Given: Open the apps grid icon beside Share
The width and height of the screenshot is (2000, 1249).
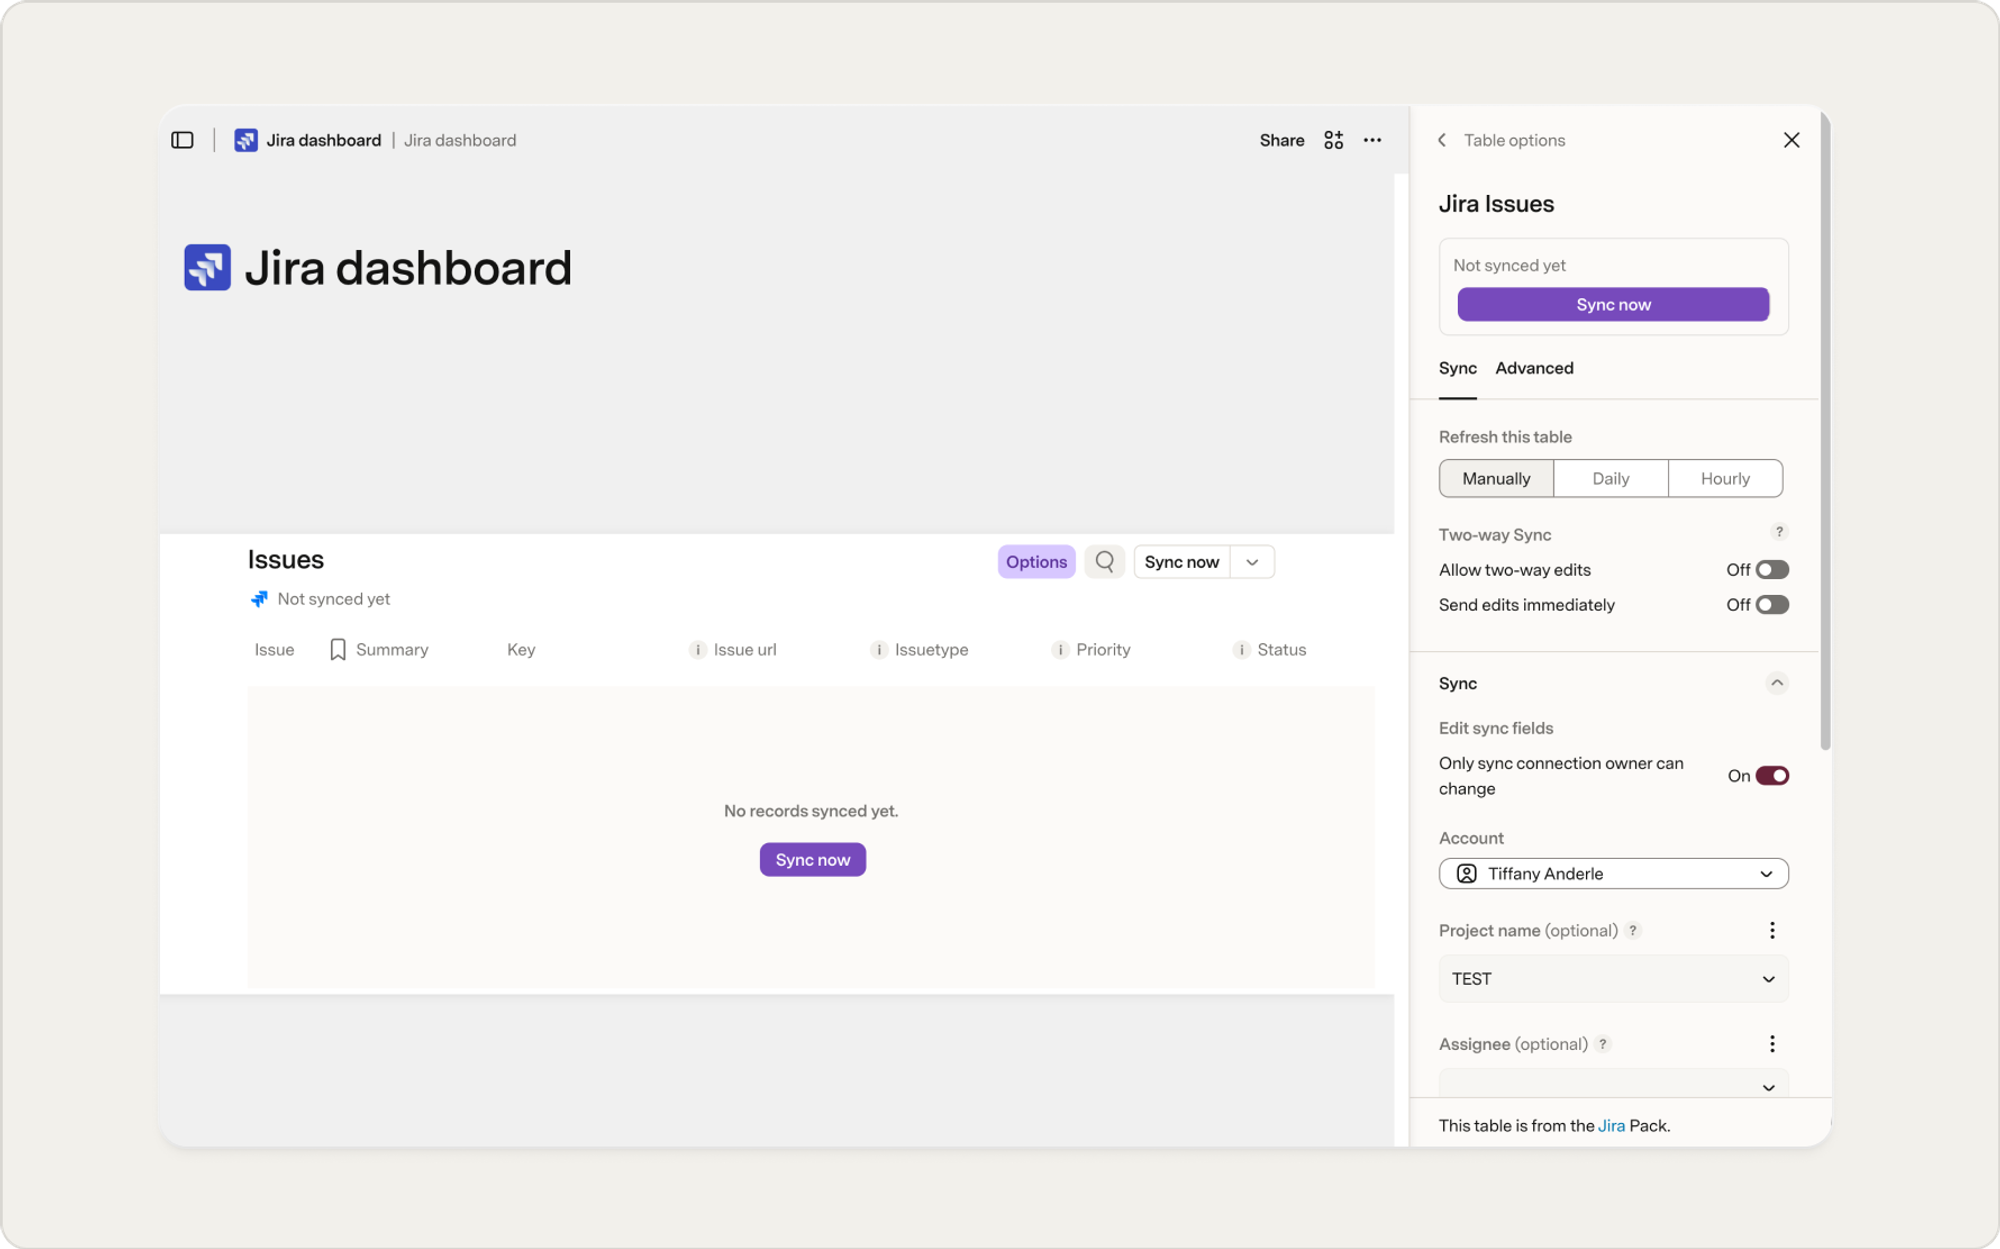Looking at the screenshot, I should tap(1334, 140).
